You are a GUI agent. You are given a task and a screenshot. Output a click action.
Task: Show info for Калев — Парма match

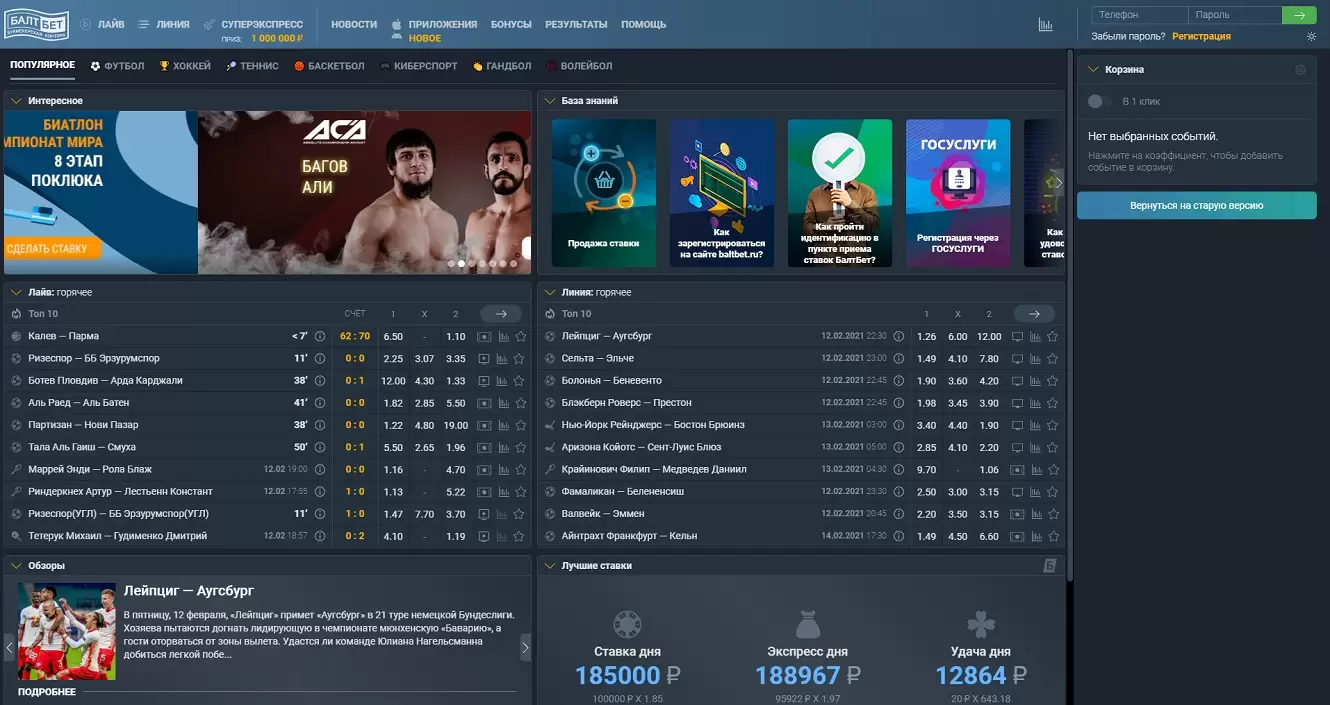click(x=320, y=336)
